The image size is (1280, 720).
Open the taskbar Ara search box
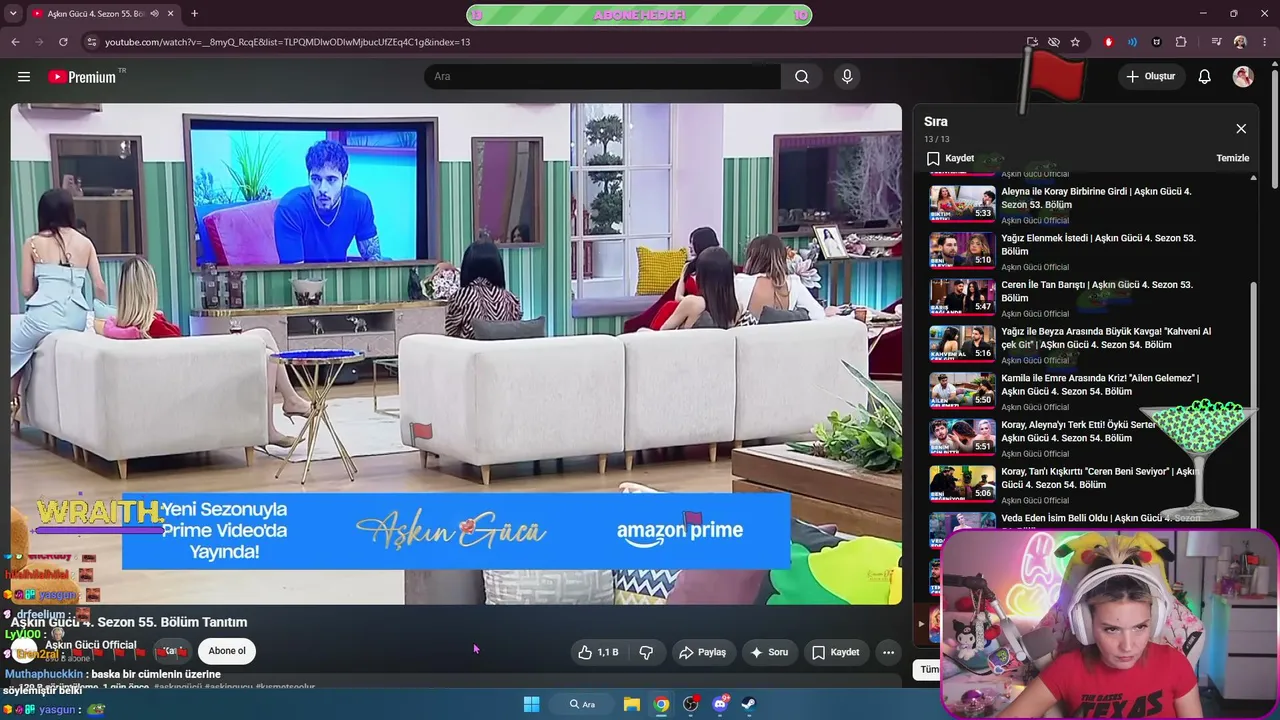click(x=583, y=704)
